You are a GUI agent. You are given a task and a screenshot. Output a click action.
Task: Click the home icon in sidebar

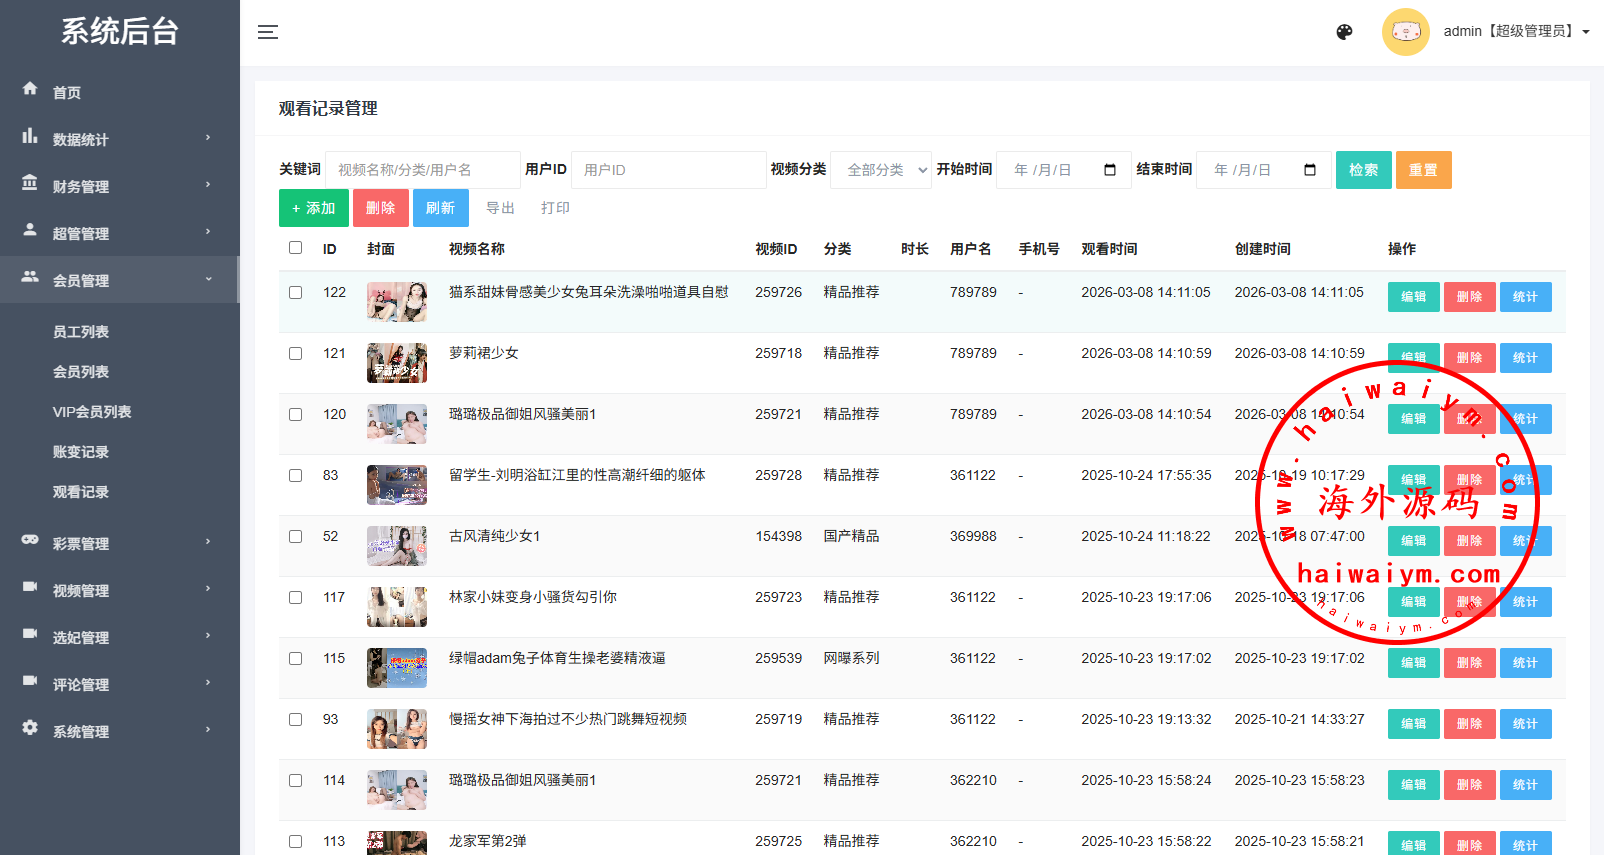[30, 89]
